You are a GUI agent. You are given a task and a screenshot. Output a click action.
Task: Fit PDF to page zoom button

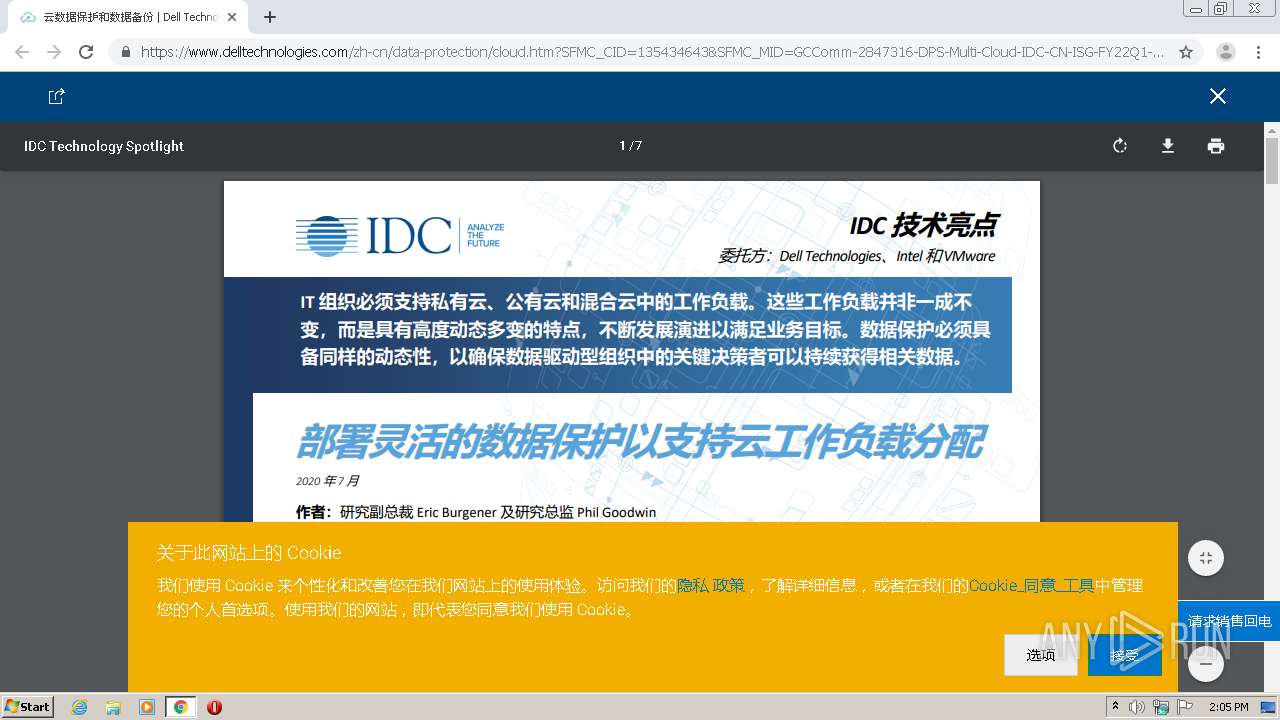pyautogui.click(x=1206, y=558)
